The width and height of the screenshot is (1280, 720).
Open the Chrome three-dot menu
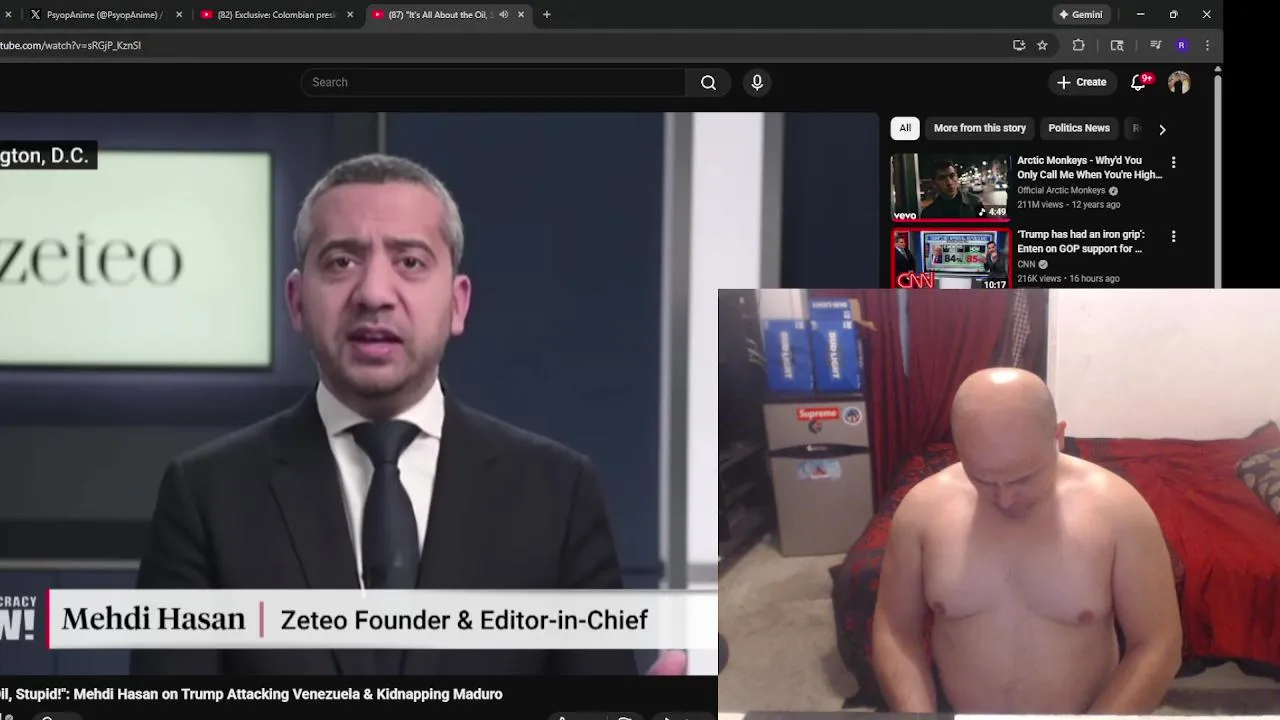click(x=1207, y=45)
